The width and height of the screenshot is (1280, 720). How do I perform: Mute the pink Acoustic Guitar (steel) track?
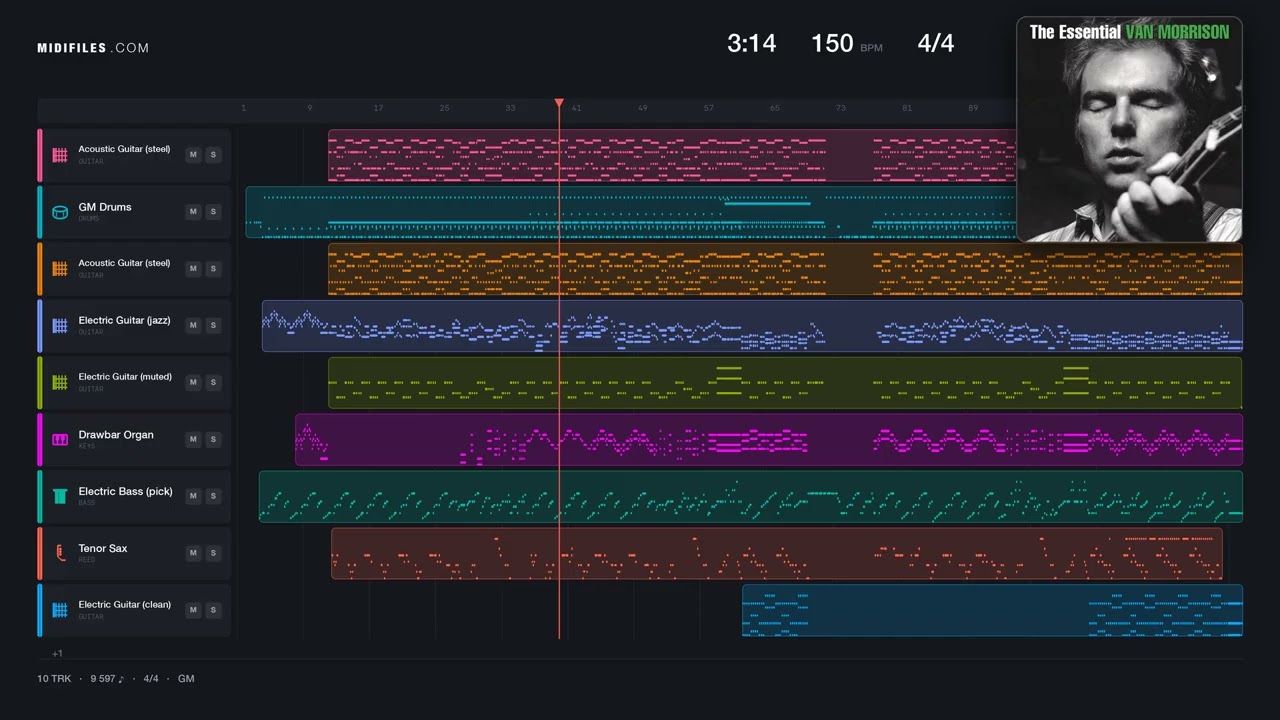click(193, 155)
